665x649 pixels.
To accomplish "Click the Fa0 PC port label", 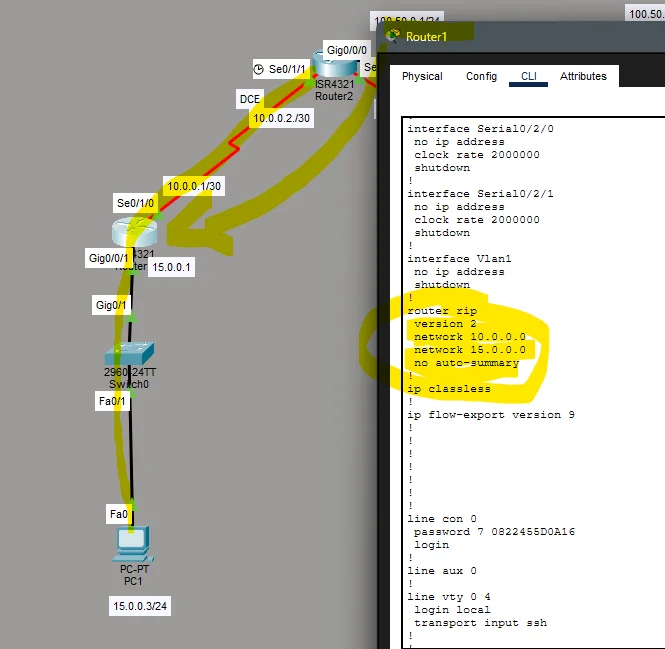I will pyautogui.click(x=118, y=514).
